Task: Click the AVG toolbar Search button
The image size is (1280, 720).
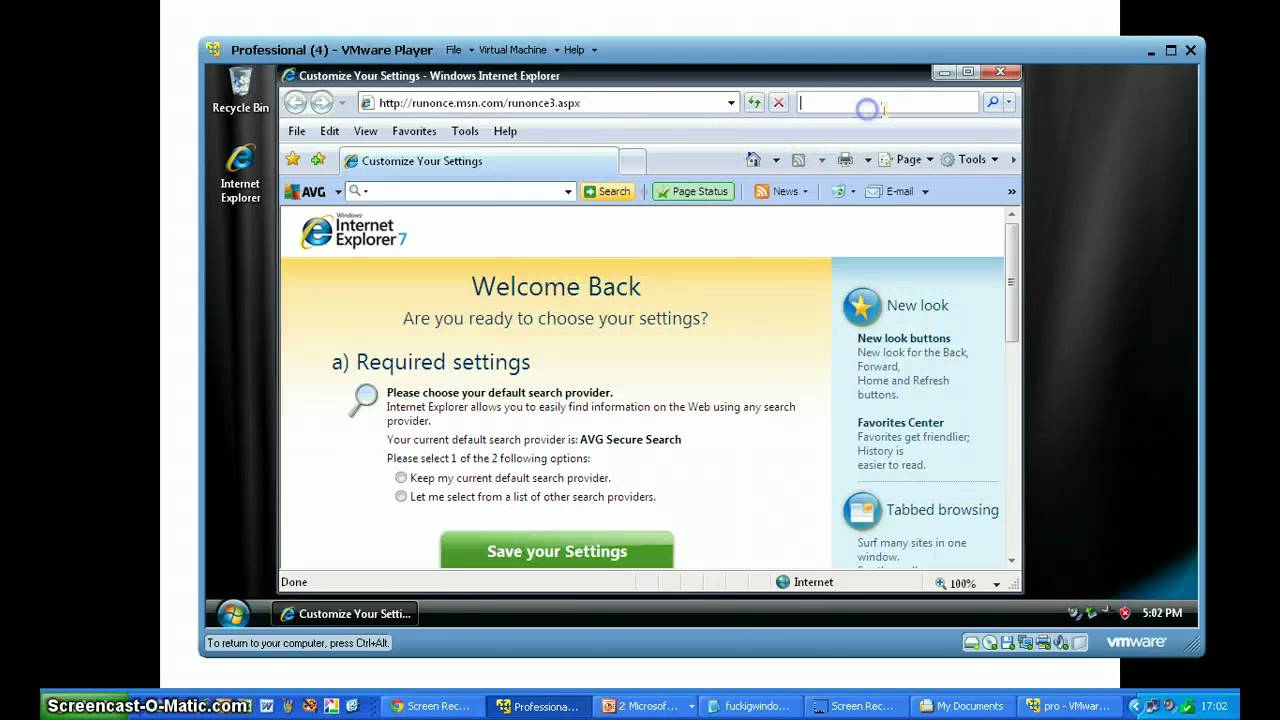Action: tap(607, 192)
